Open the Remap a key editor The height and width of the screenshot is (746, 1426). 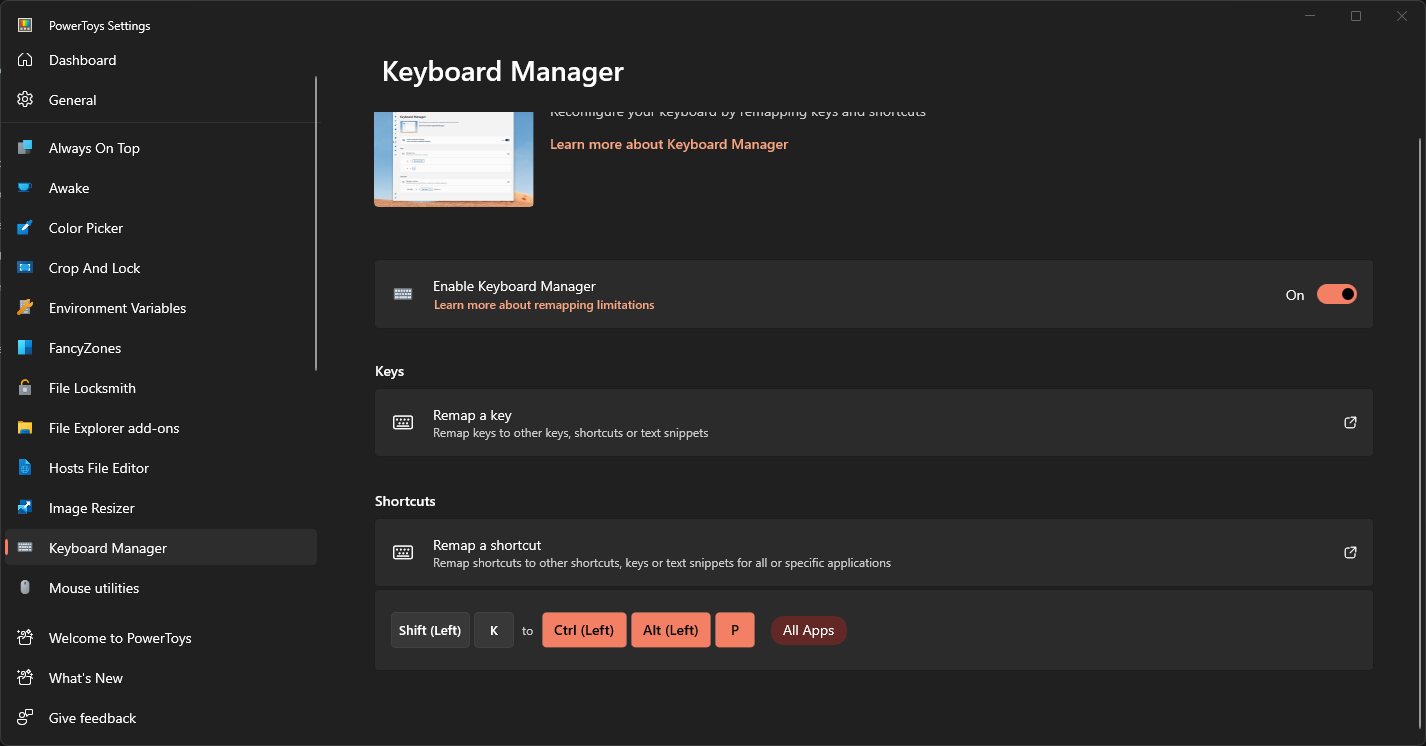[x=874, y=423]
